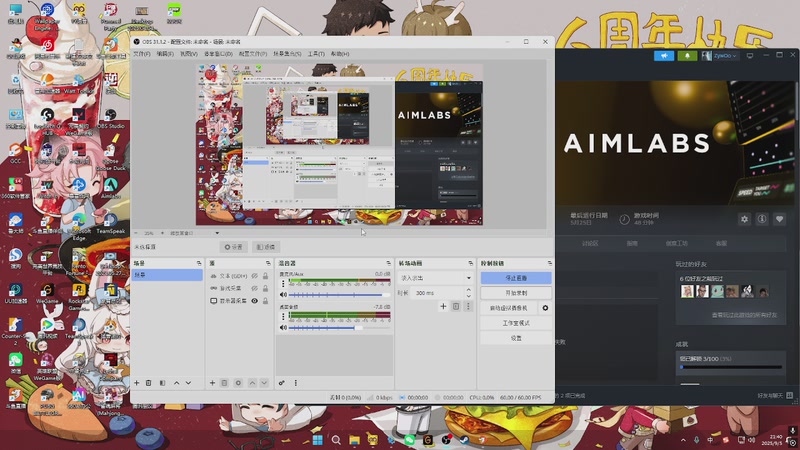Click first friend avatar in Steam
The height and width of the screenshot is (450, 800).
pos(687,291)
